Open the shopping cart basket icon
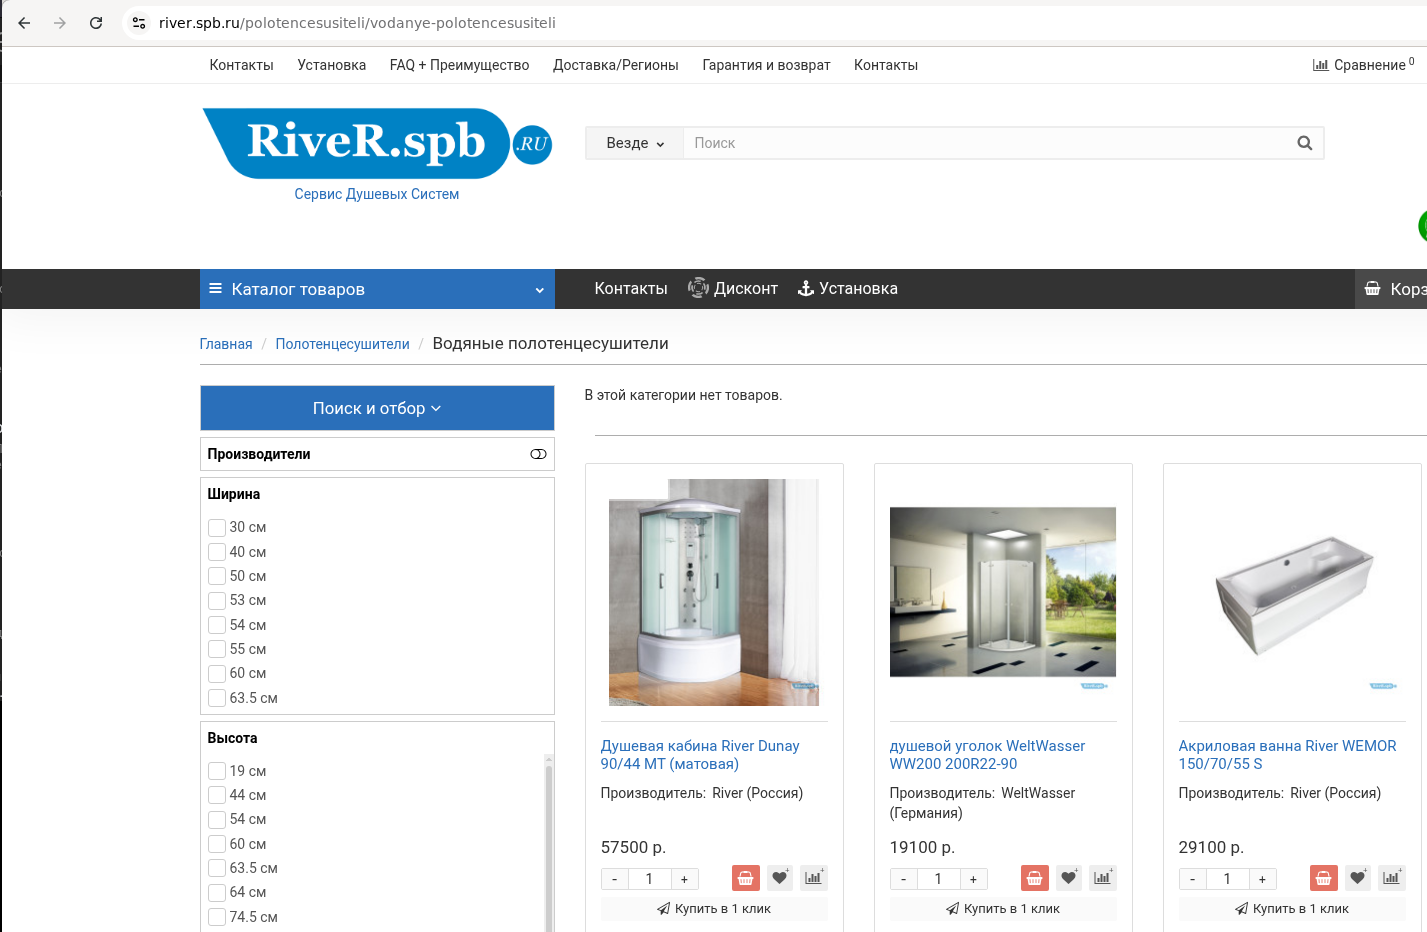 click(1373, 289)
